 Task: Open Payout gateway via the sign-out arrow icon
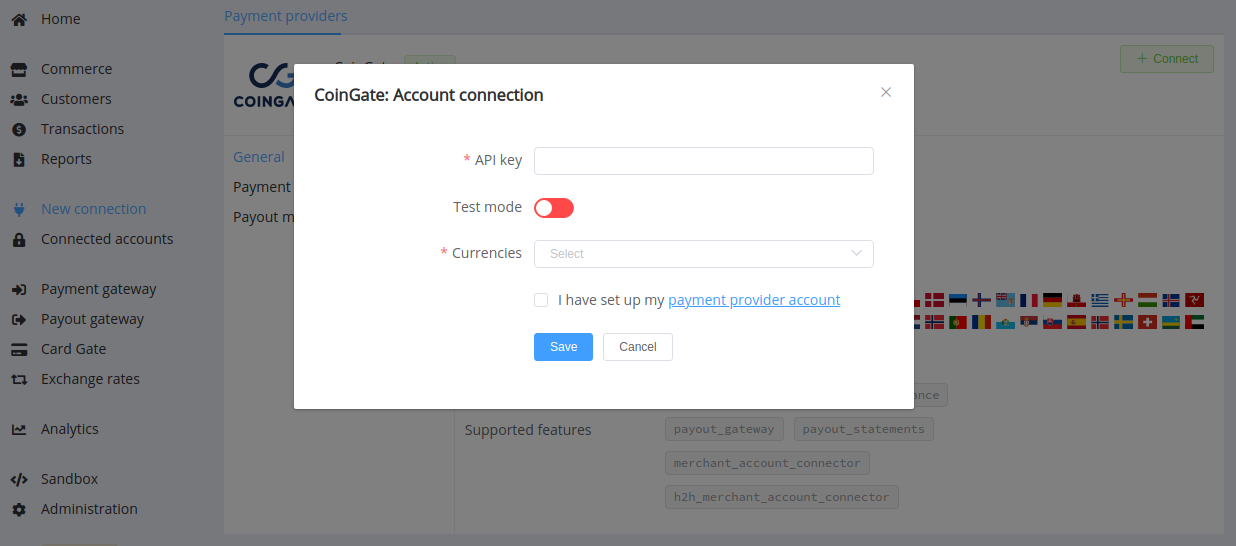coord(18,319)
